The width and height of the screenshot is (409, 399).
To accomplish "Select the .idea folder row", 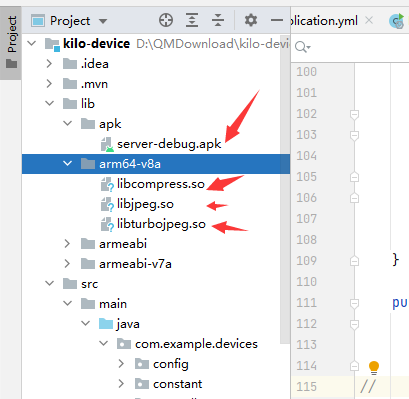I will (156, 64).
